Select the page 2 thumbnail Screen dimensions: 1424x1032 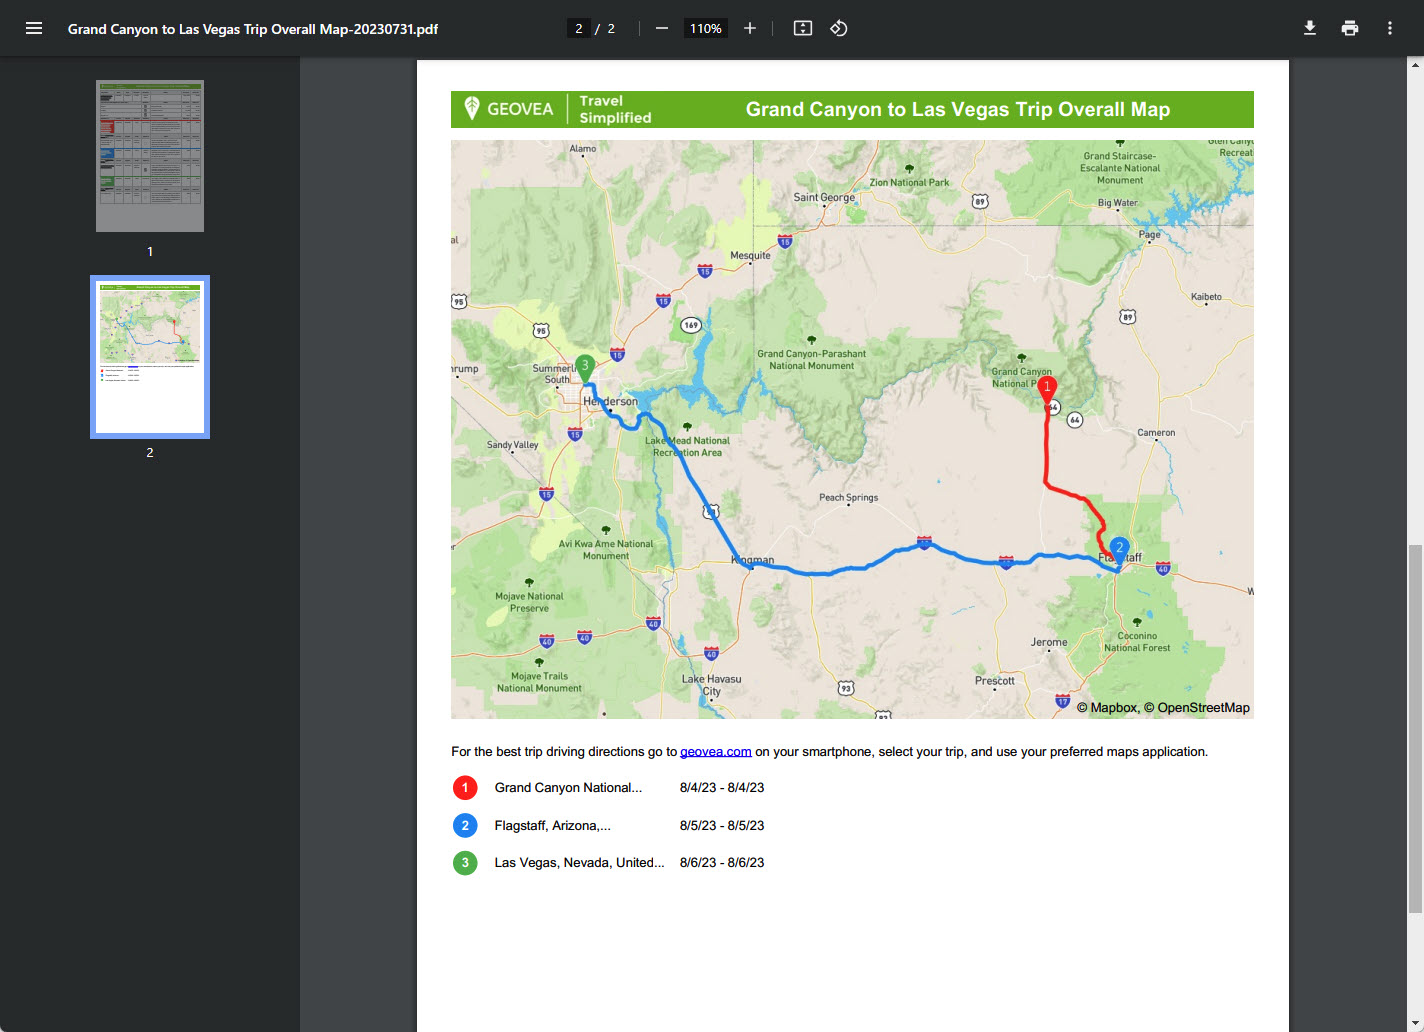149,356
